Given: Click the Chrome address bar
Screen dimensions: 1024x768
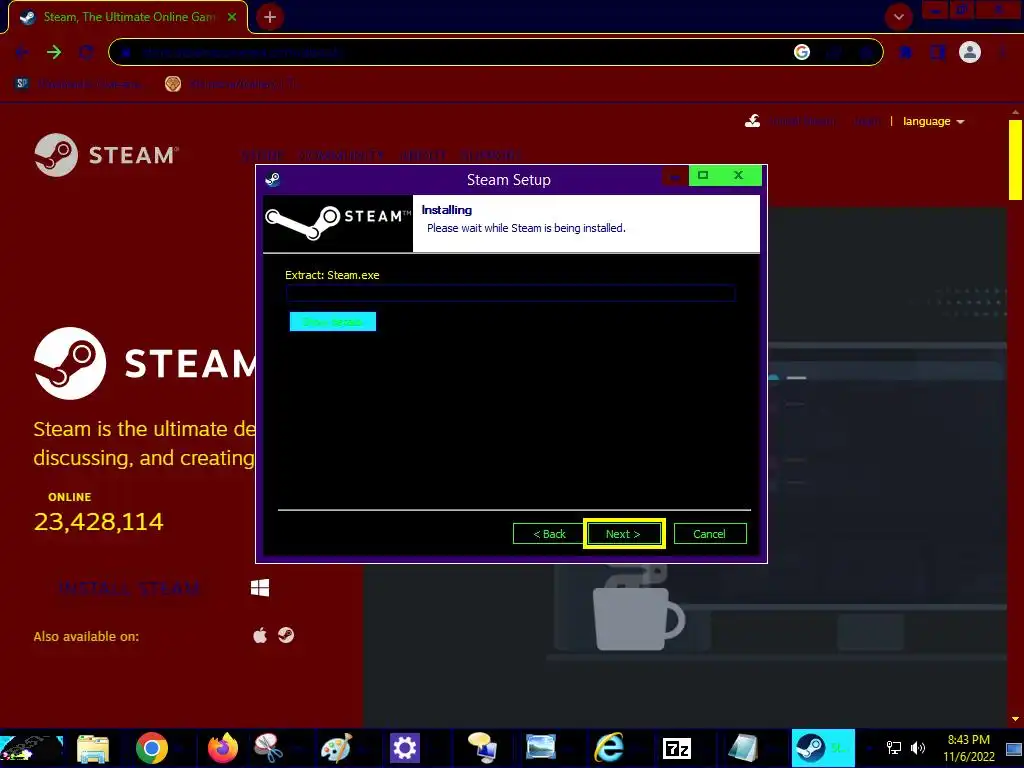Looking at the screenshot, I should [x=496, y=52].
